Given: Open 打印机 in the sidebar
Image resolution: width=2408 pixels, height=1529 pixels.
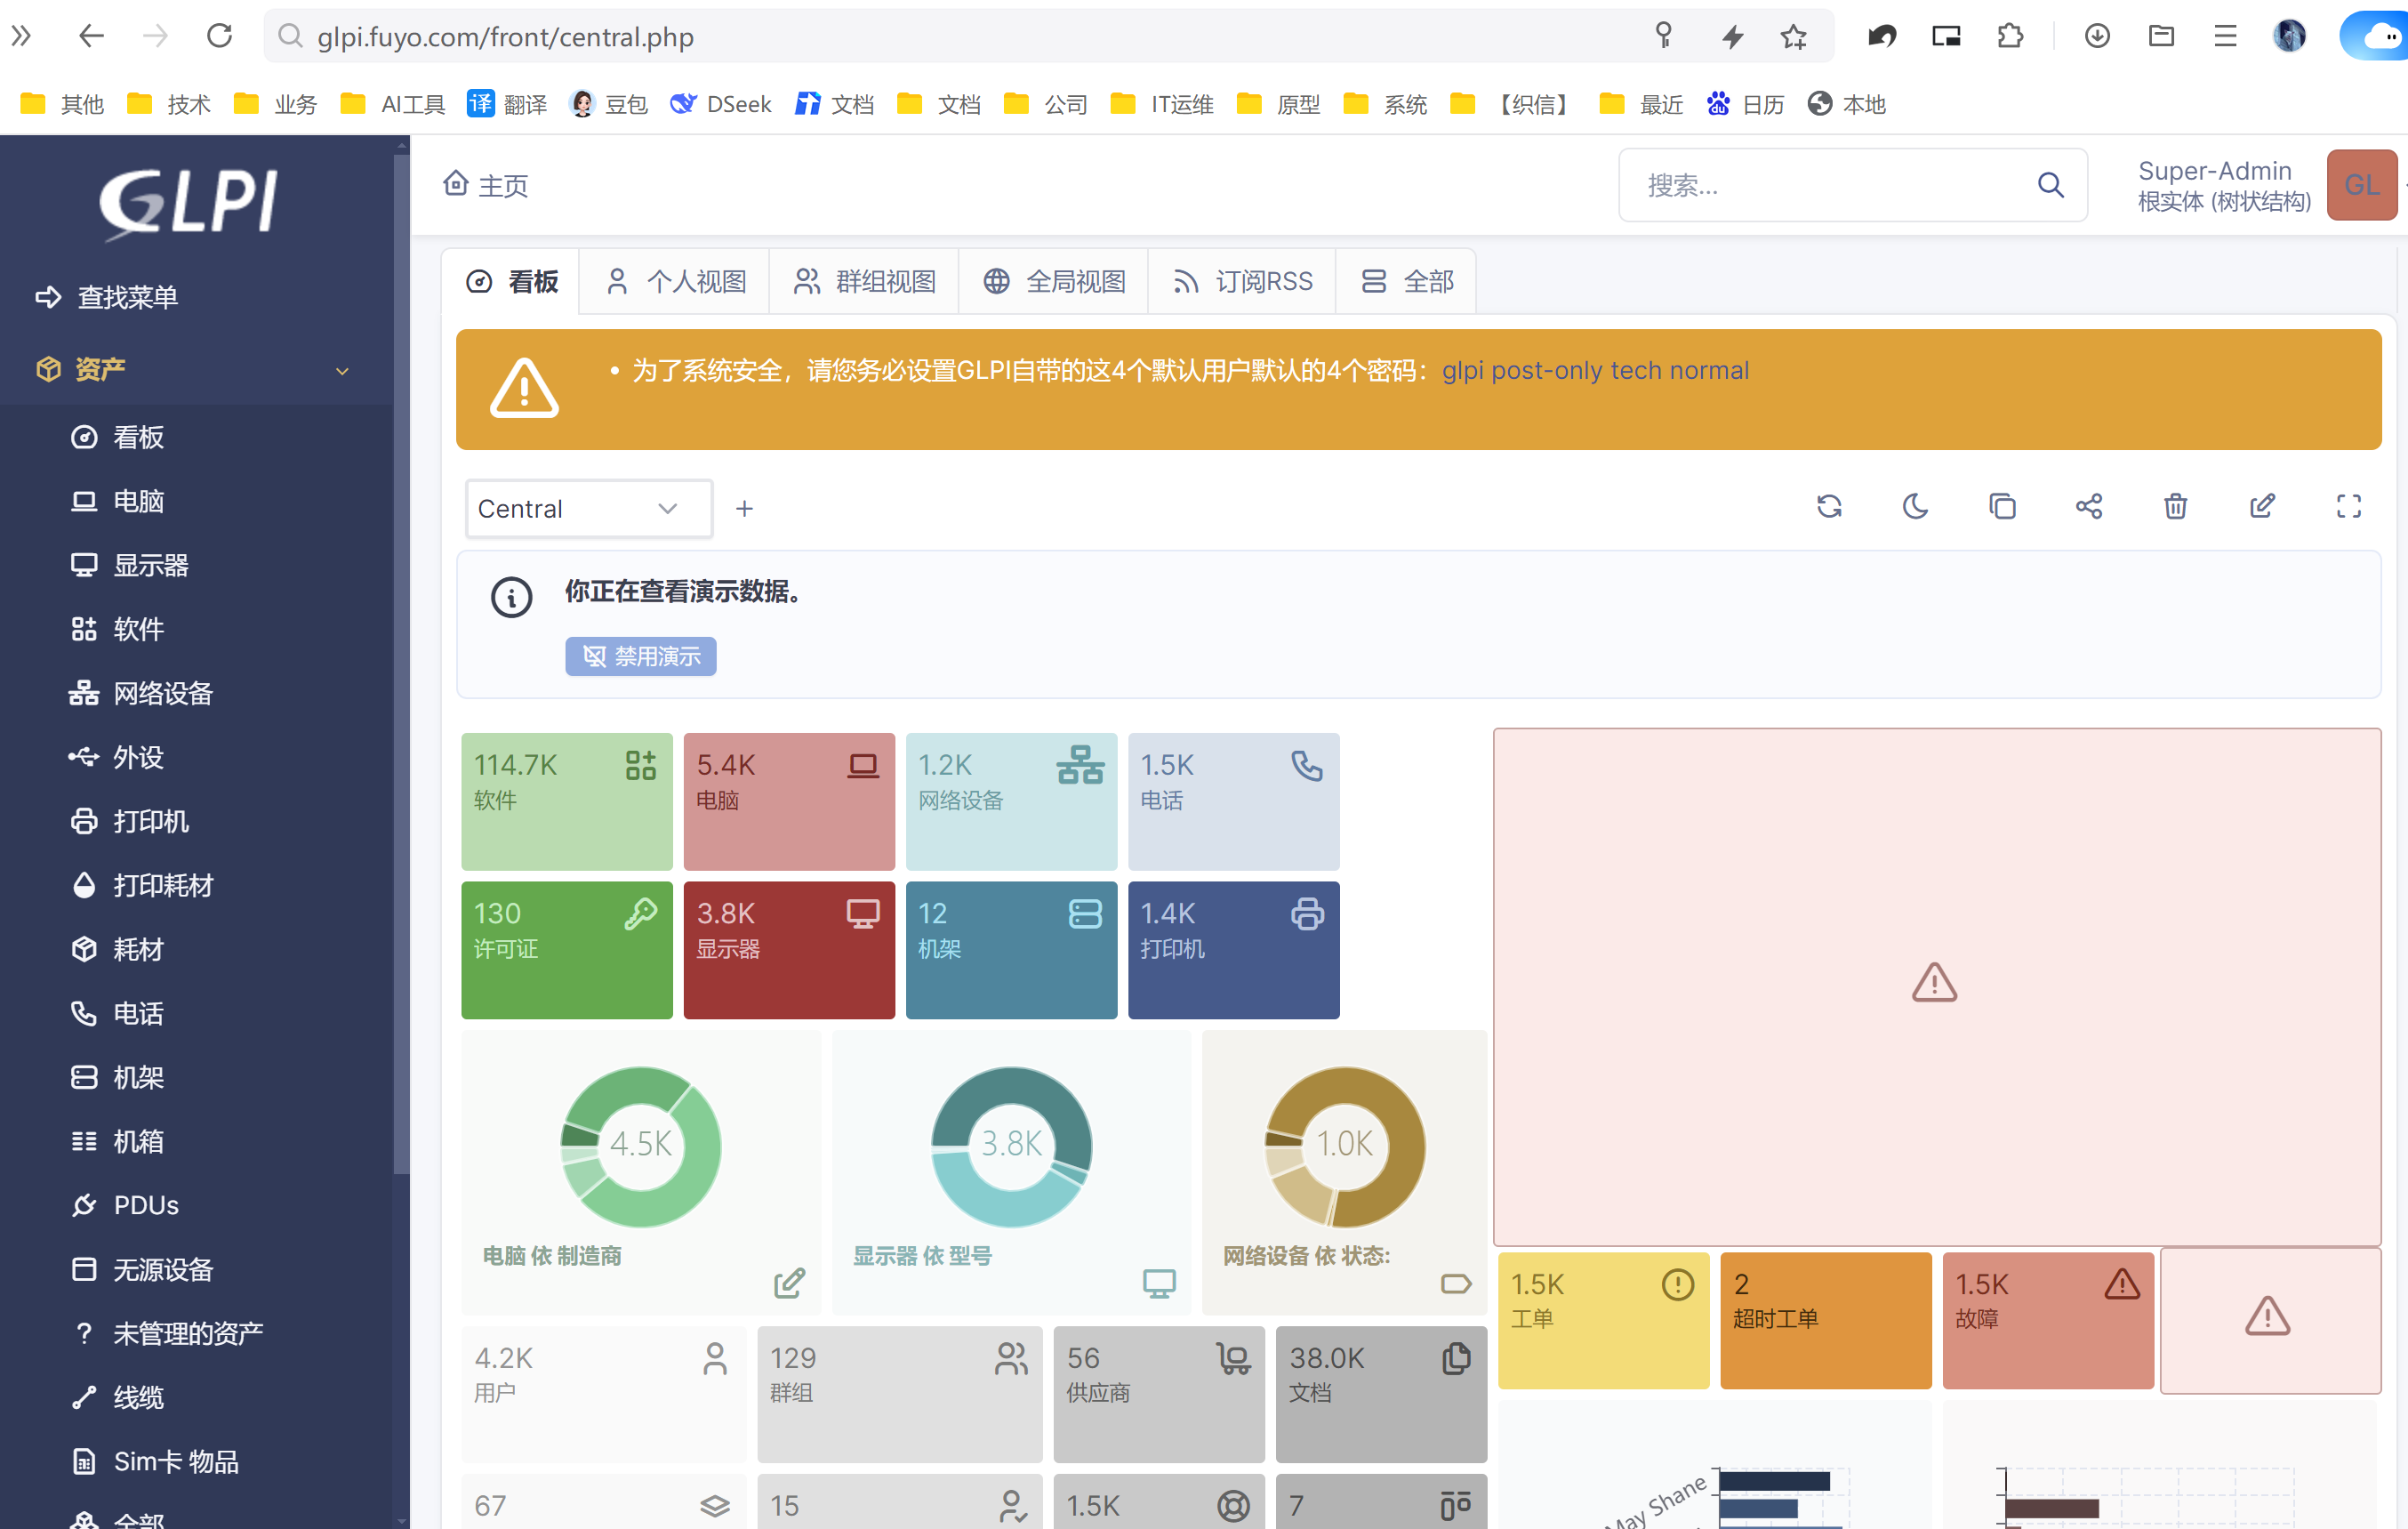Looking at the screenshot, I should coord(150,821).
